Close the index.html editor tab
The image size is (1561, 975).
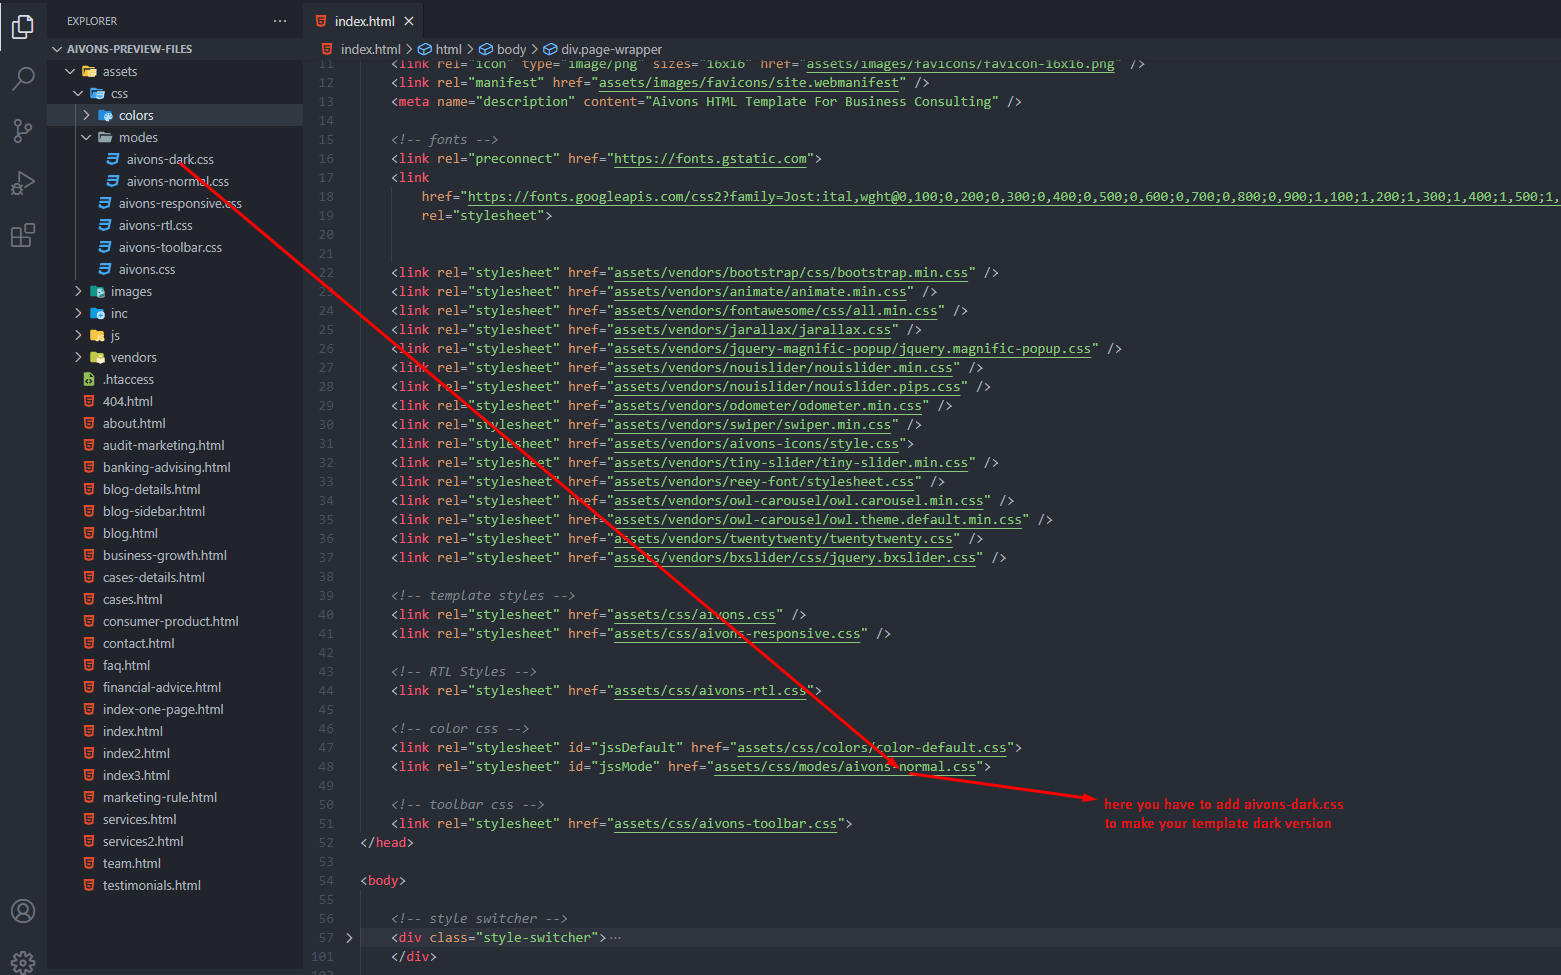point(409,21)
